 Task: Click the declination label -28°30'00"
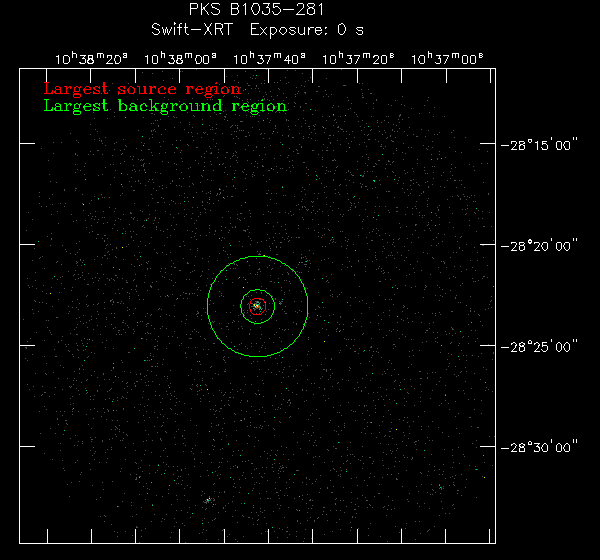click(x=539, y=447)
